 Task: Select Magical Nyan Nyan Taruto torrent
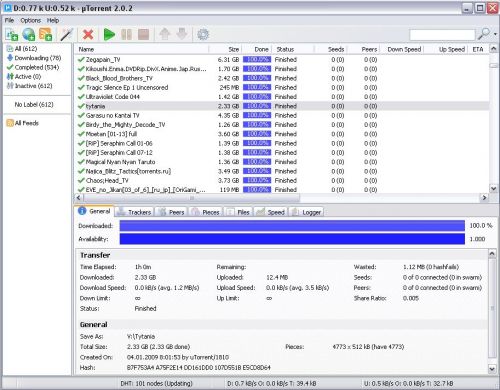(282, 162)
